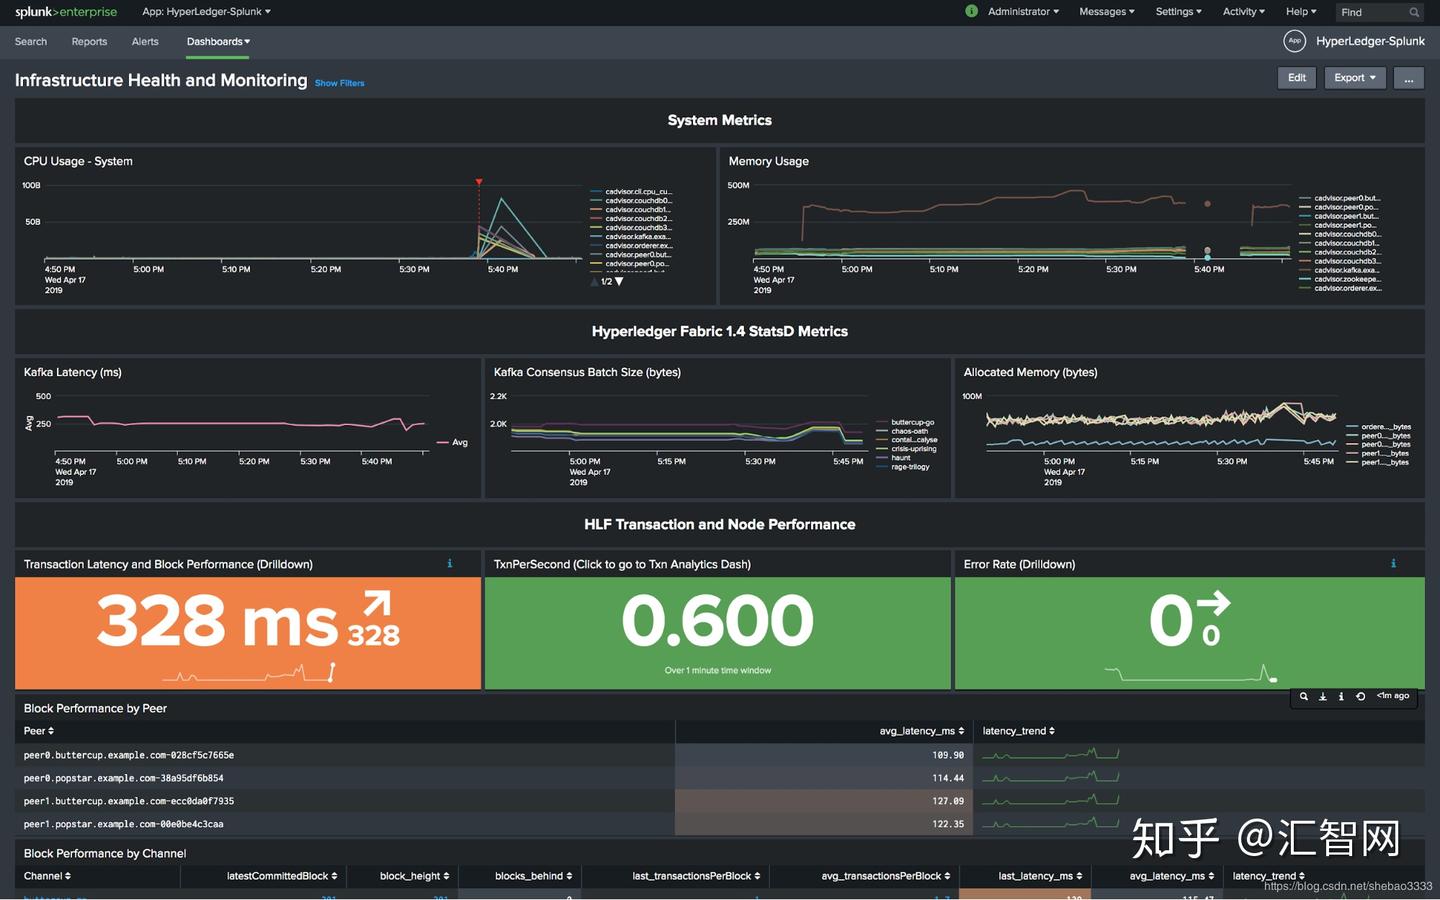
Task: Click the magnifier icon in the Find box
Action: point(1414,12)
